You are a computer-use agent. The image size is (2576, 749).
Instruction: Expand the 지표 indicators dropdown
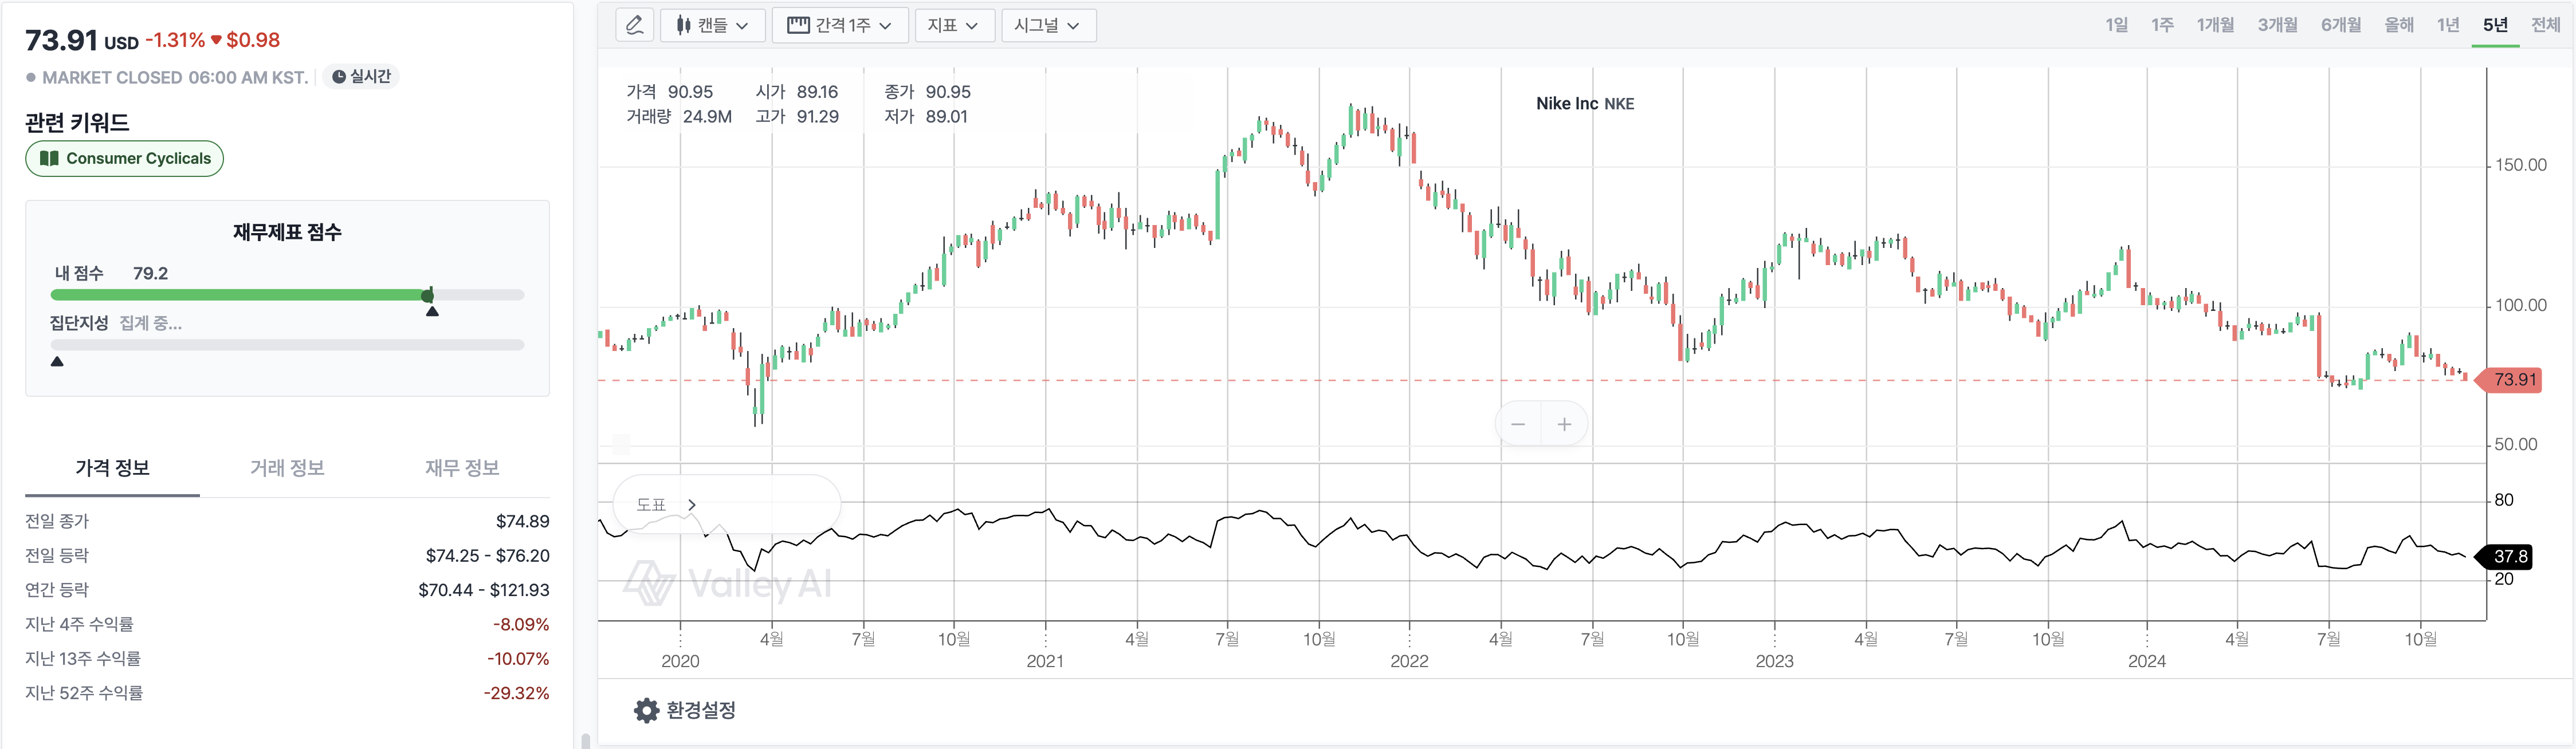click(954, 25)
